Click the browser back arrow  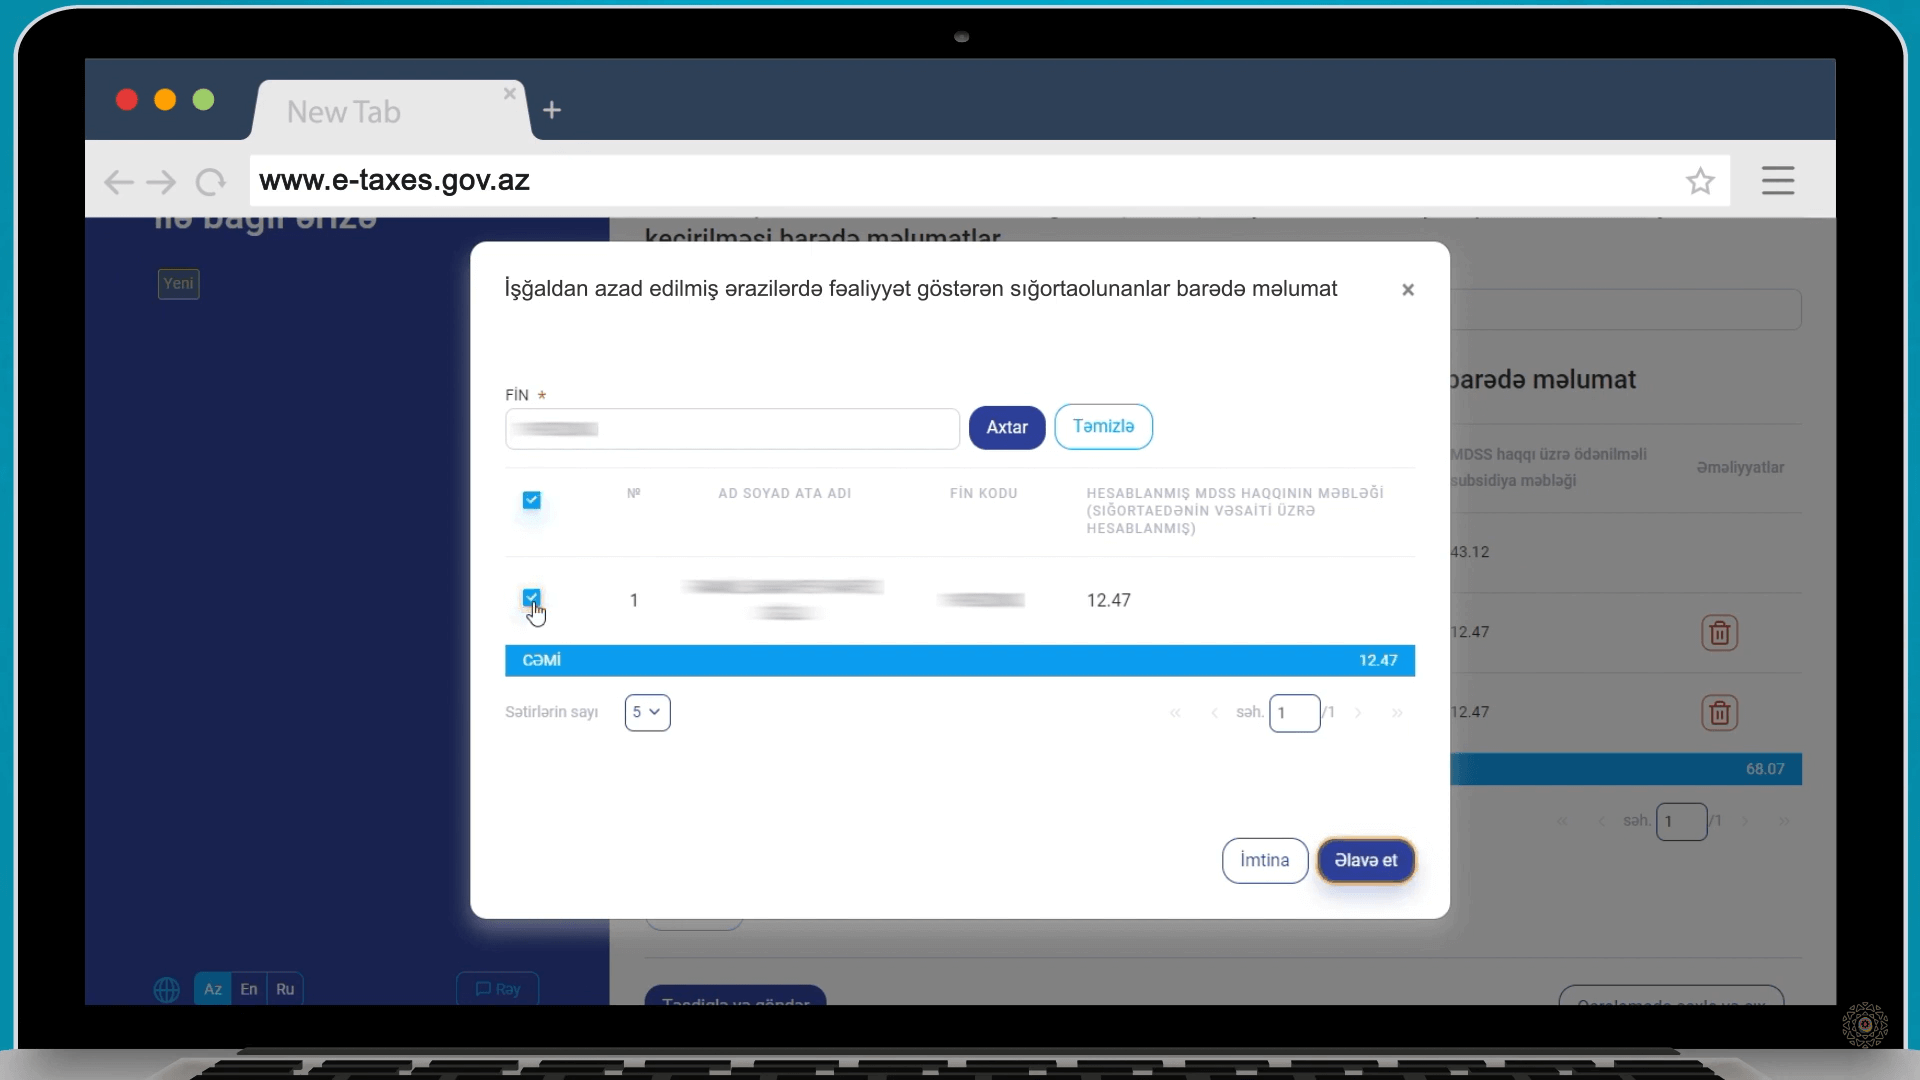point(118,182)
